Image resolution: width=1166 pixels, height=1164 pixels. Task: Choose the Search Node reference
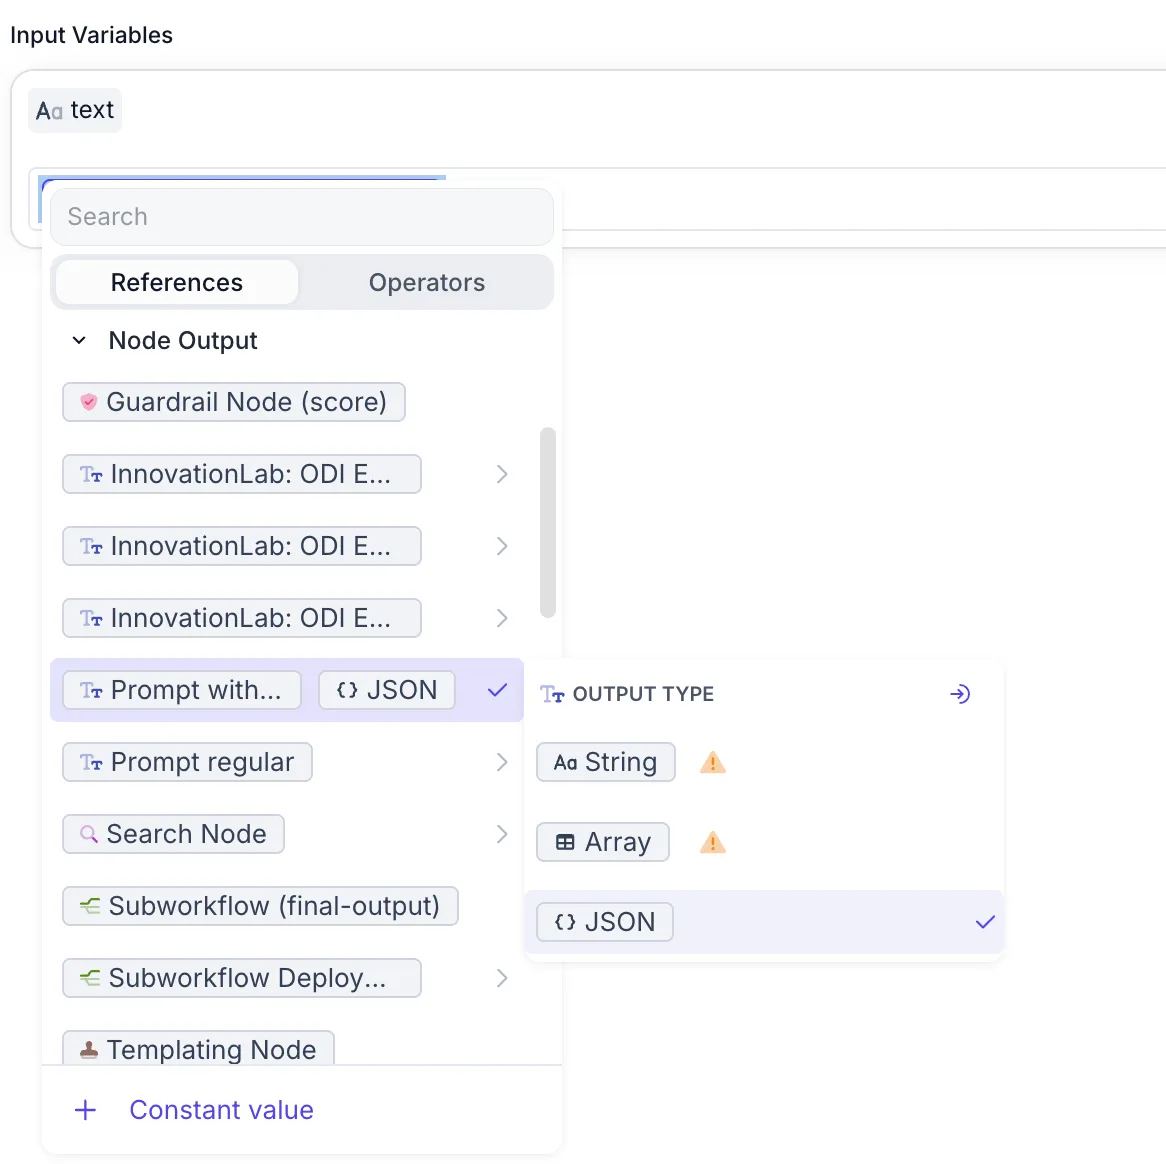(x=173, y=834)
